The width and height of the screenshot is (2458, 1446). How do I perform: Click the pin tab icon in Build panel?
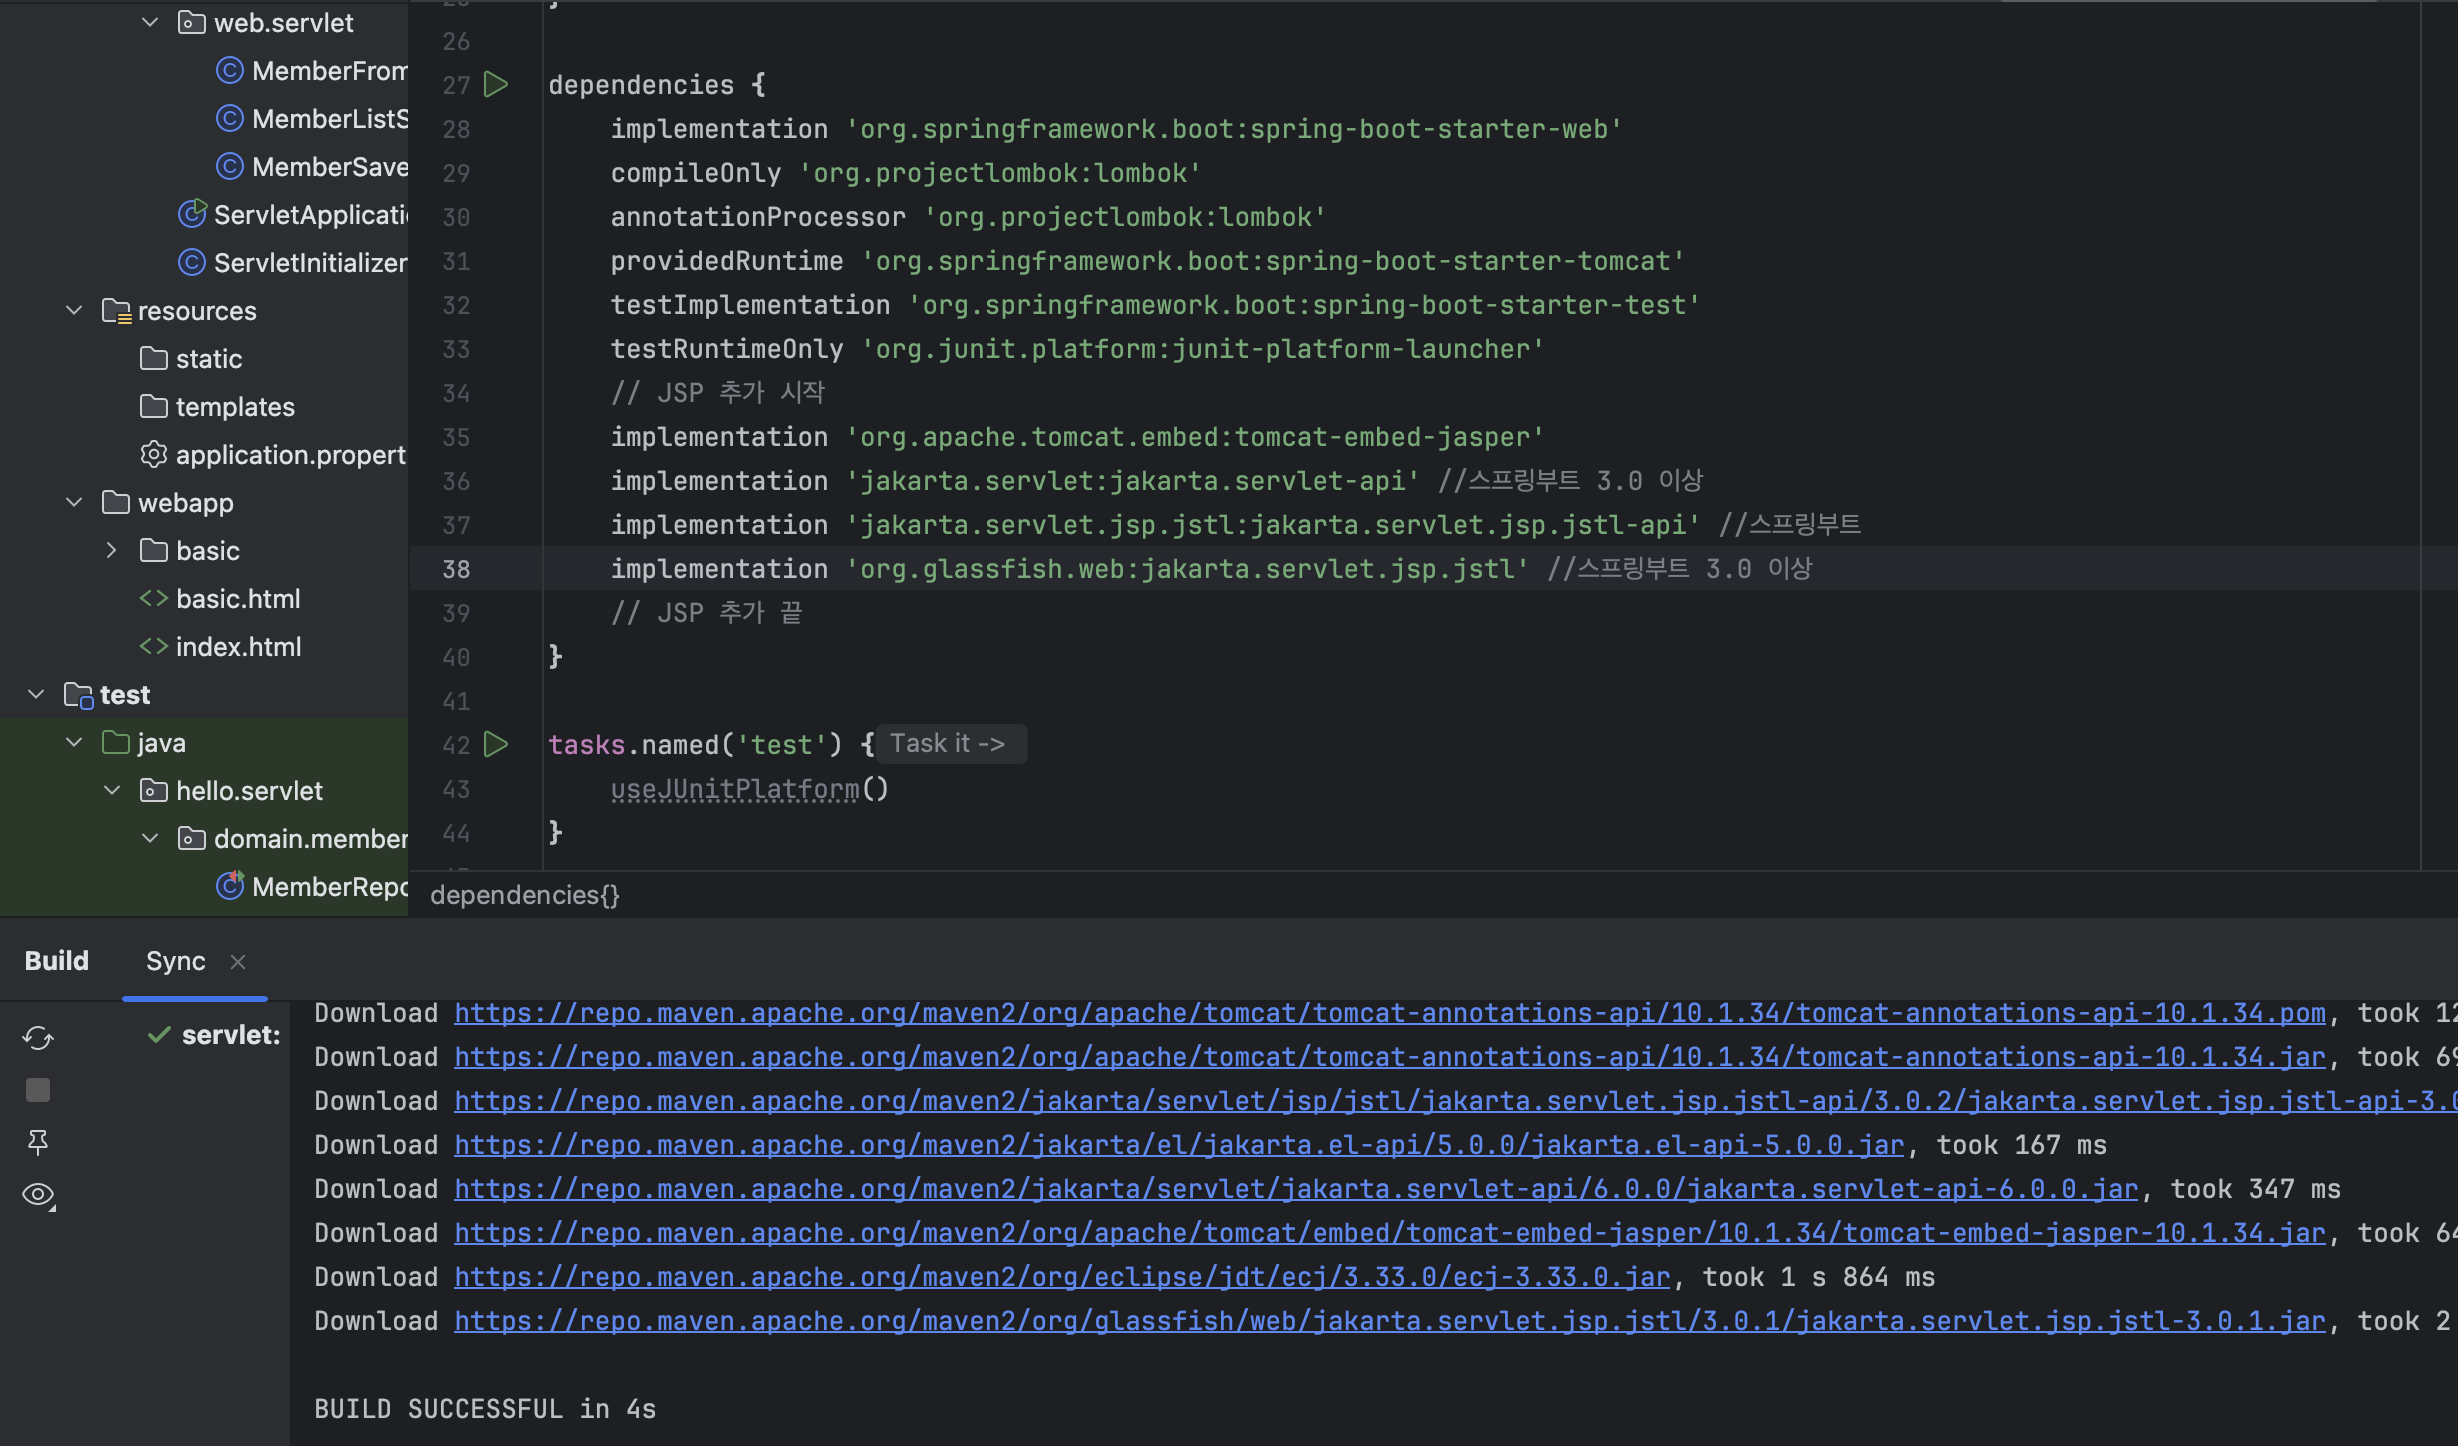(38, 1142)
